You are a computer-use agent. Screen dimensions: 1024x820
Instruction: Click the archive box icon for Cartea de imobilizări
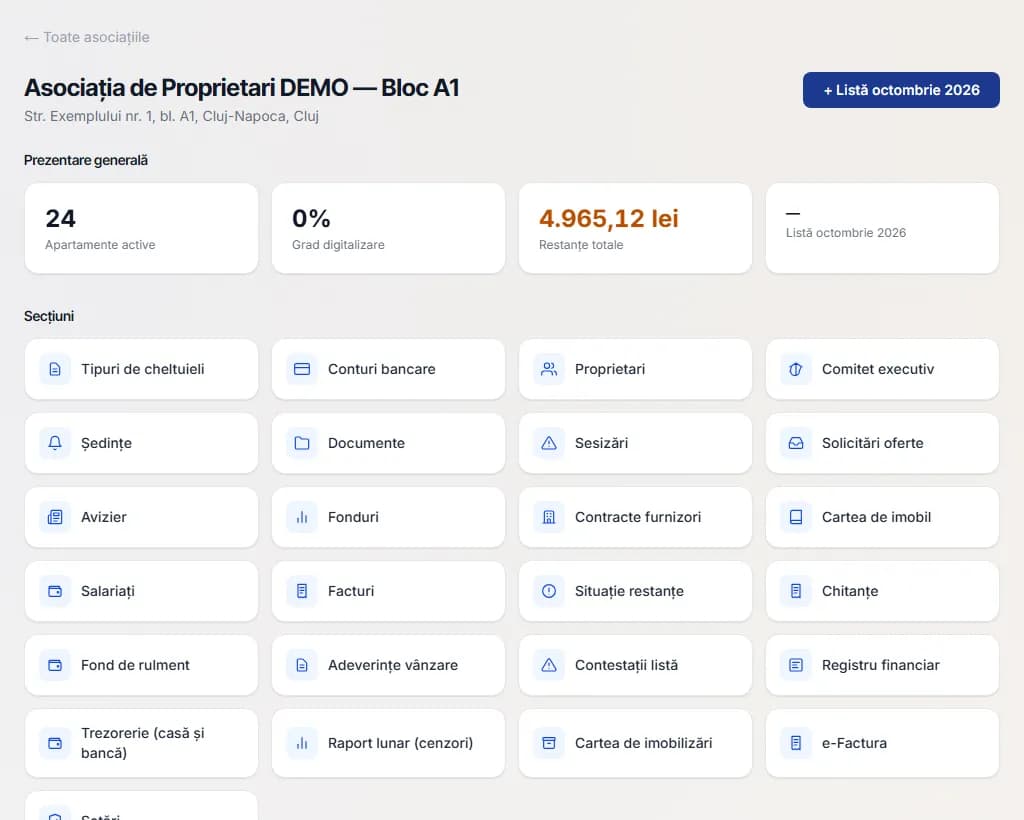[549, 743]
